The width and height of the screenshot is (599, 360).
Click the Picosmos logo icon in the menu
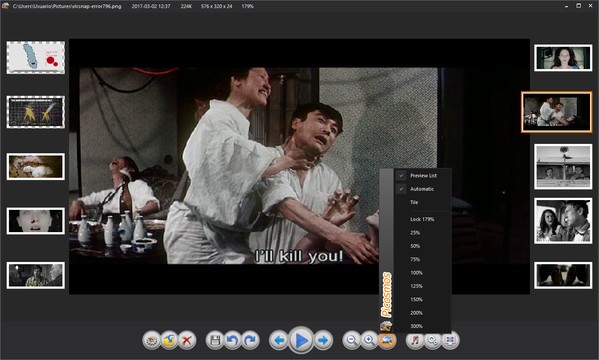(x=386, y=326)
